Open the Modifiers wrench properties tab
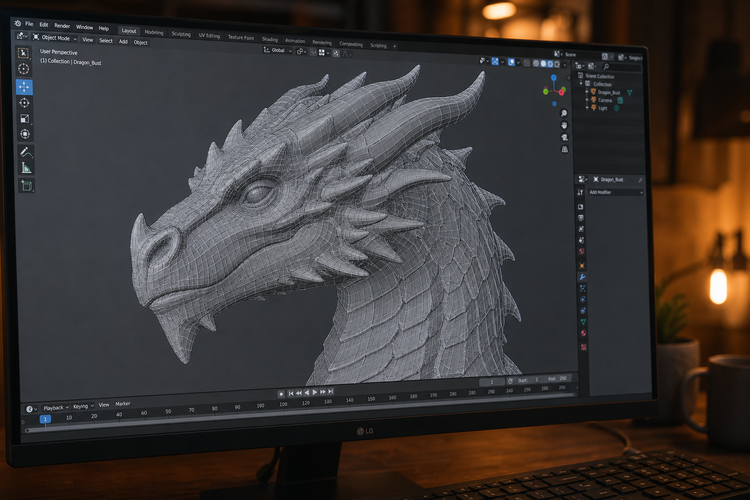The height and width of the screenshot is (500, 750). (582, 277)
